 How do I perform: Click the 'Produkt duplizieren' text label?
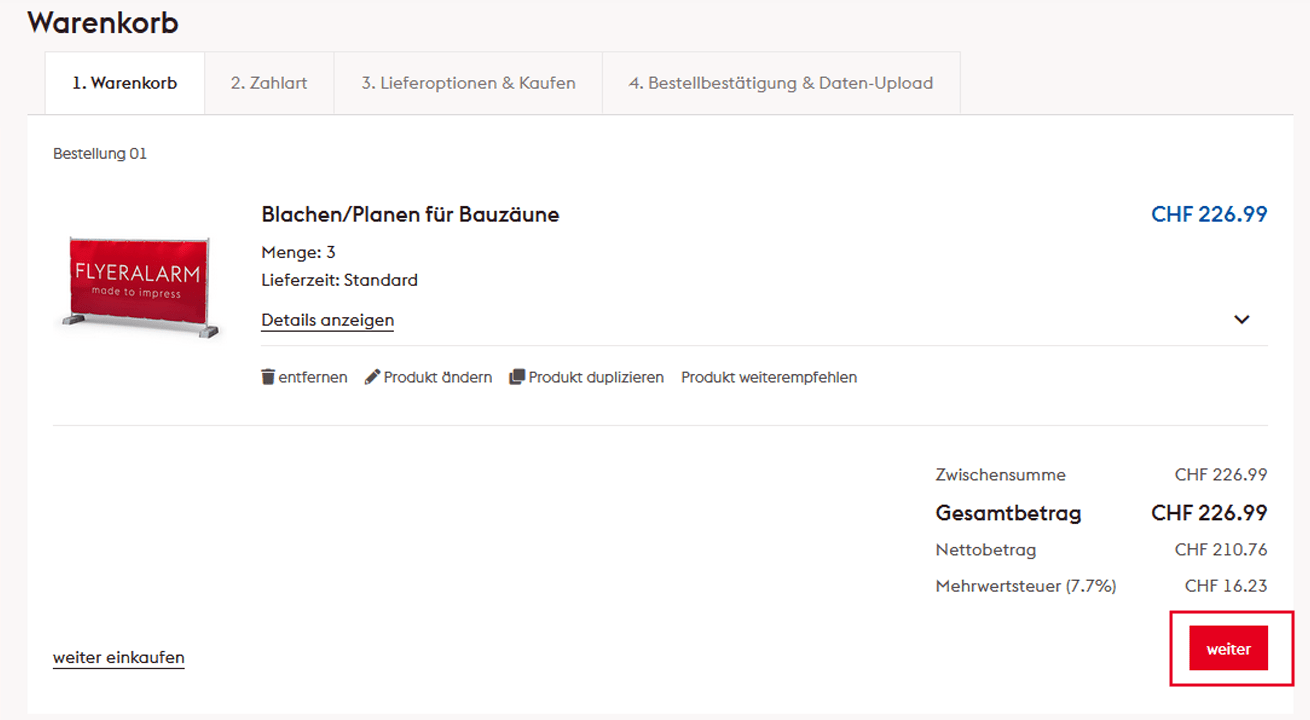click(x=596, y=377)
